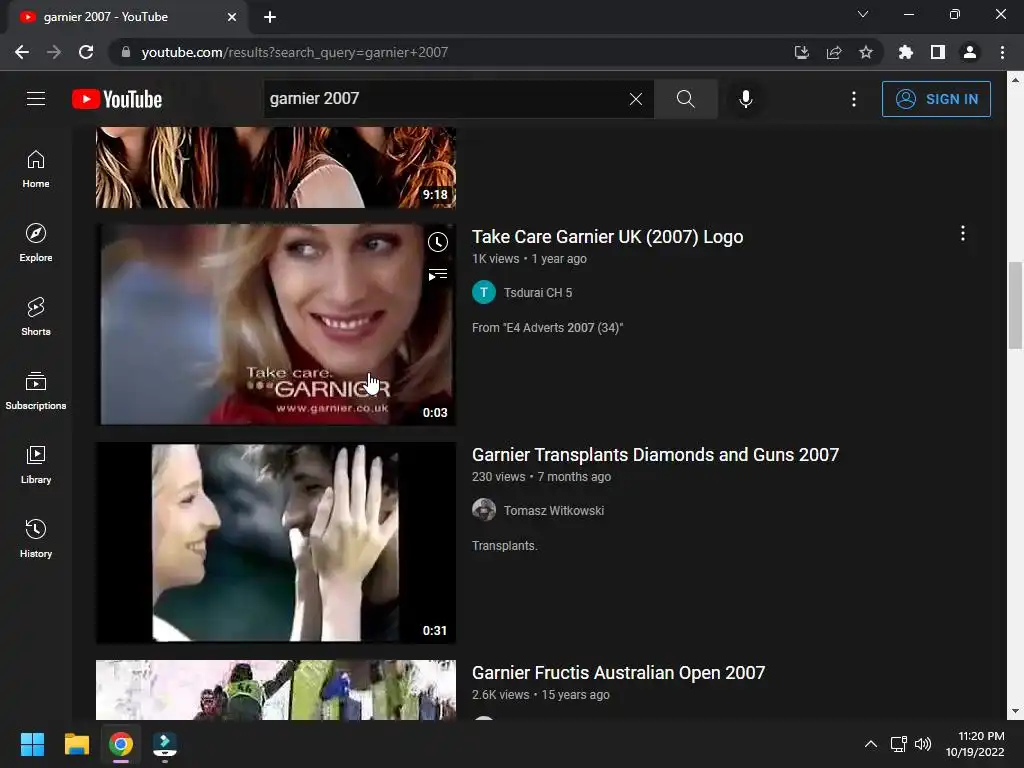This screenshot has height=768, width=1024.
Task: Click the browser Back arrow
Action: click(22, 52)
